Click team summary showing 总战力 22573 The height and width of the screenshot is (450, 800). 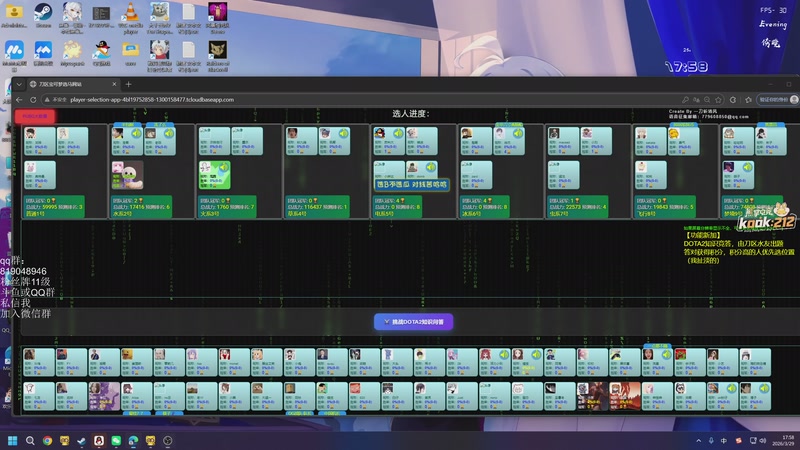(x=578, y=207)
